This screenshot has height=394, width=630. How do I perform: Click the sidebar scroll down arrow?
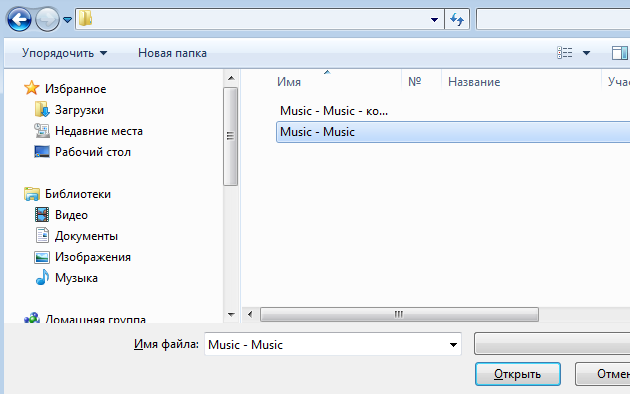coord(231,314)
